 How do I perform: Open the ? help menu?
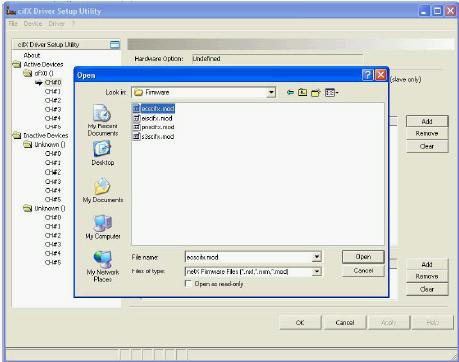(73, 24)
